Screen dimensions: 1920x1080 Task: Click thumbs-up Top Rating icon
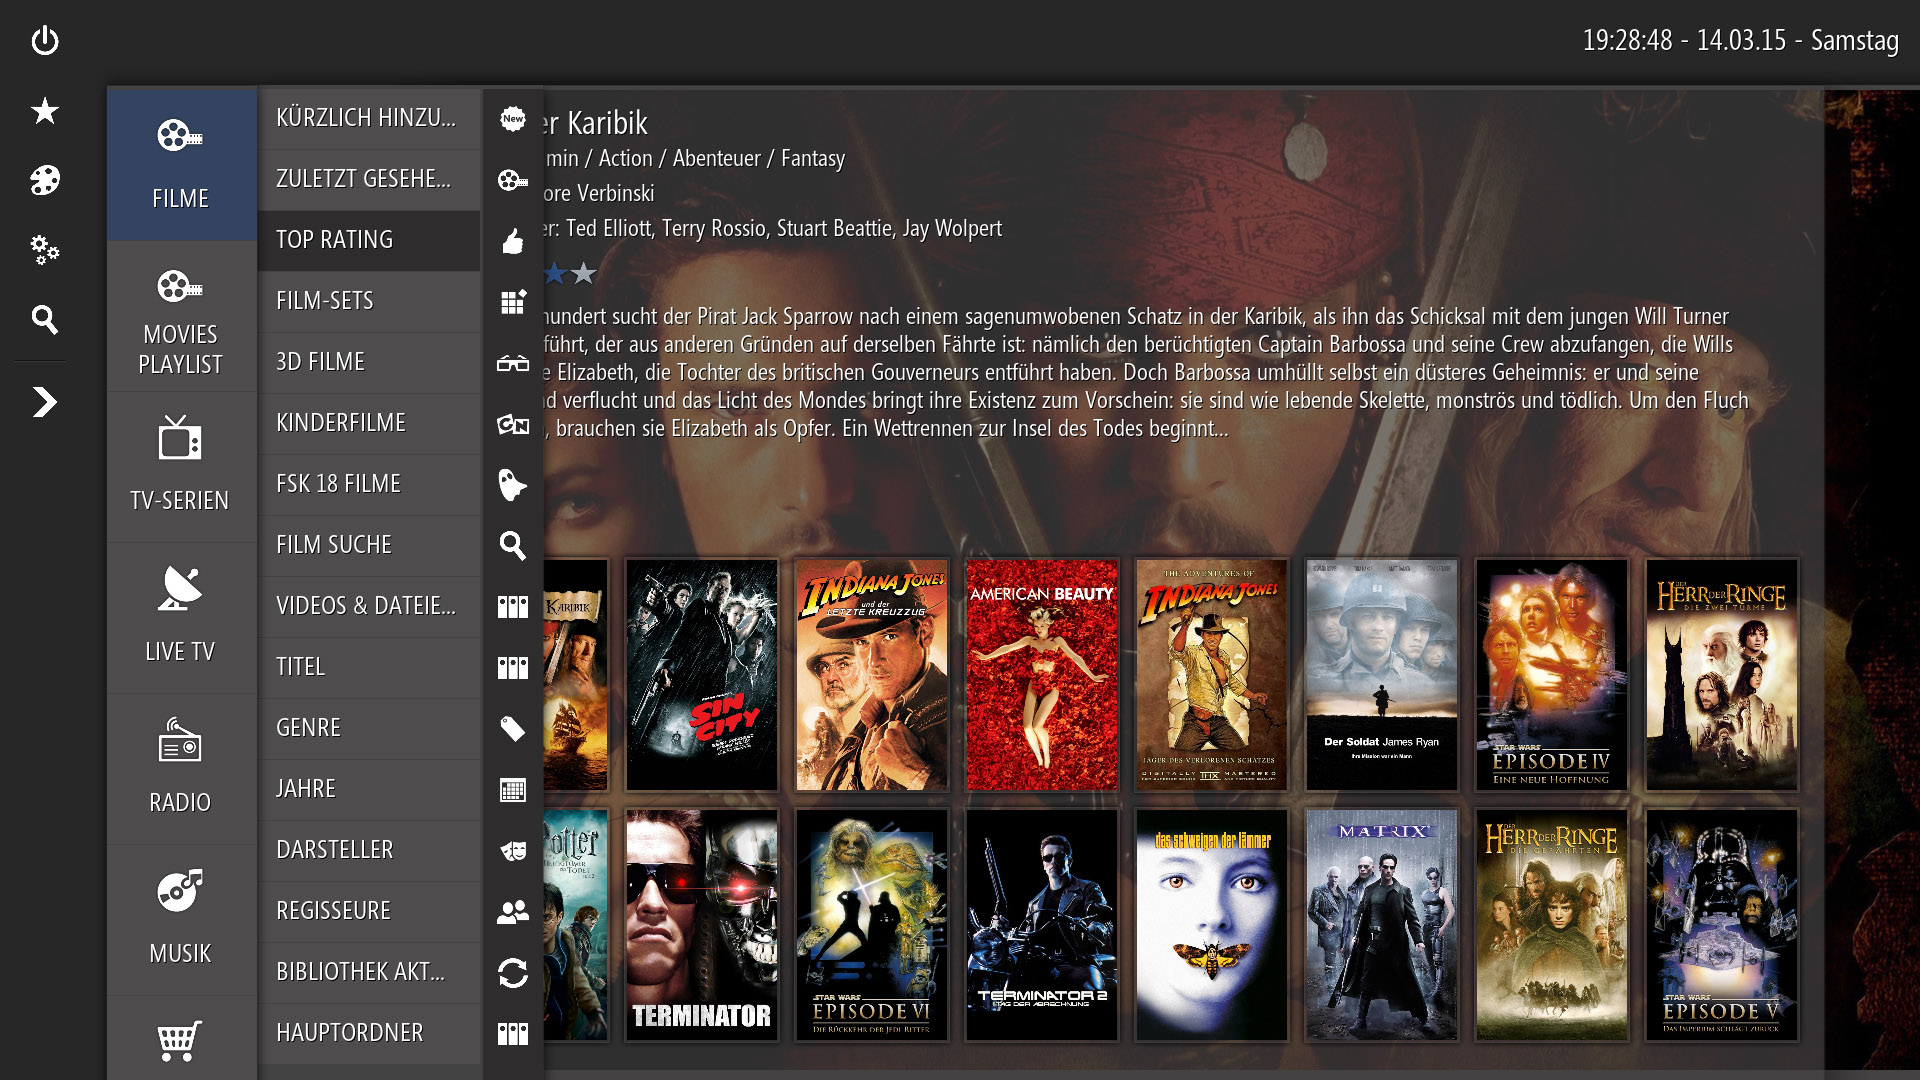click(x=513, y=241)
